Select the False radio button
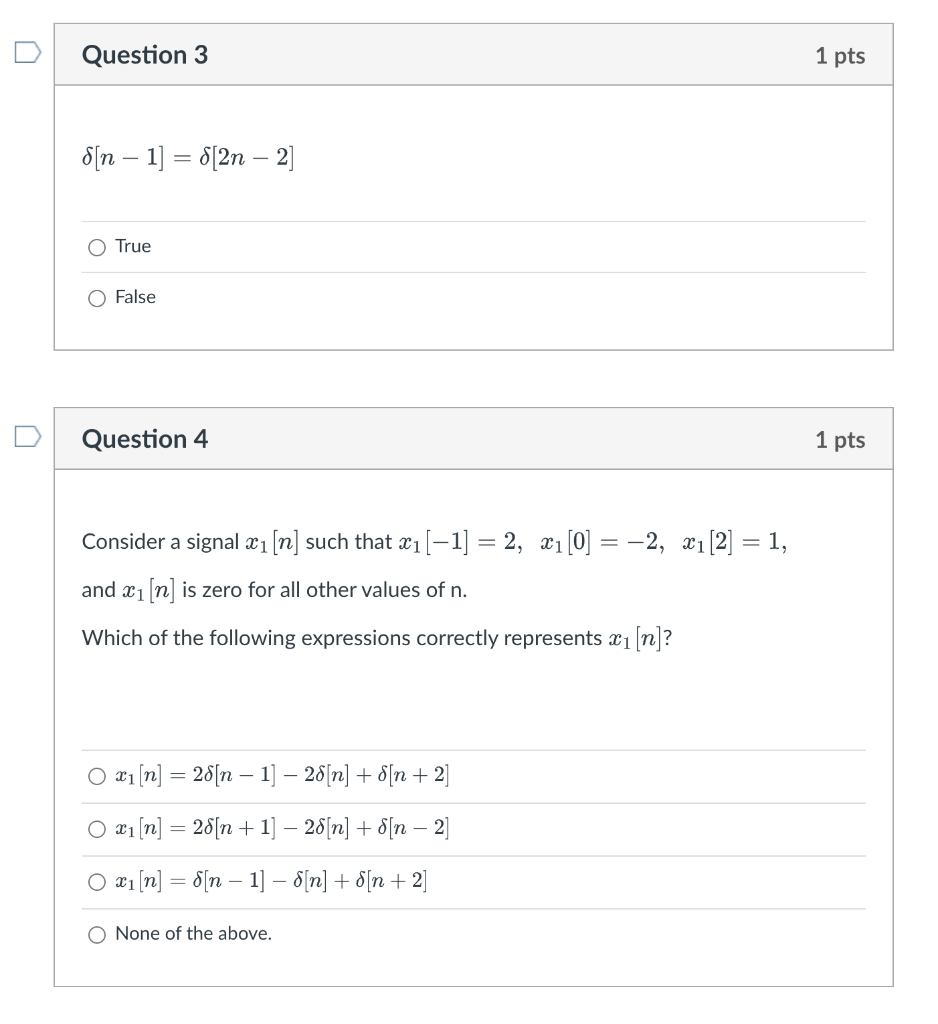This screenshot has height=1024, width=938. pyautogui.click(x=97, y=297)
